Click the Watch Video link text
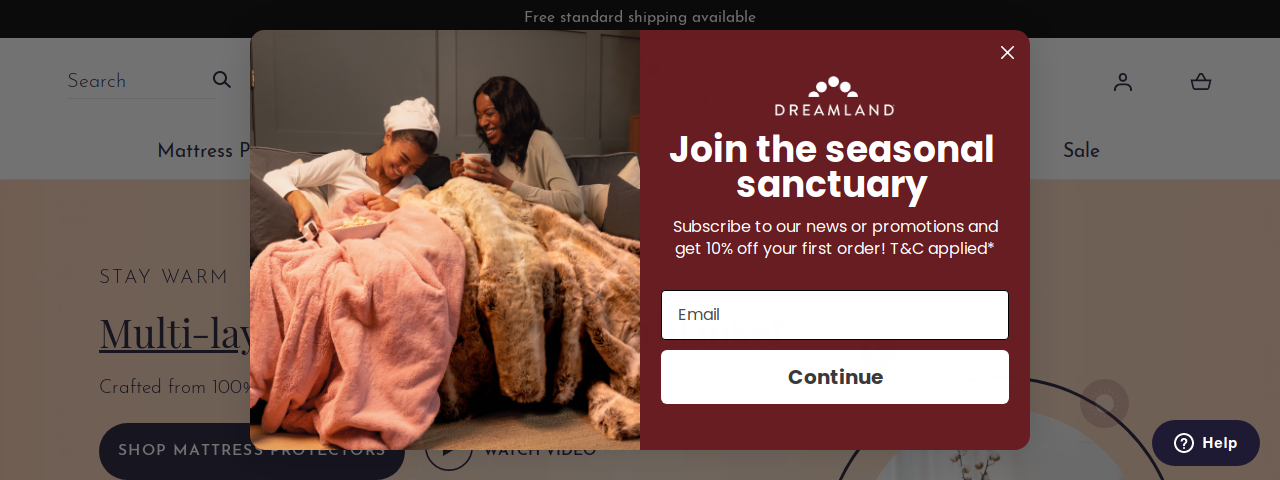The height and width of the screenshot is (480, 1280). coord(540,450)
